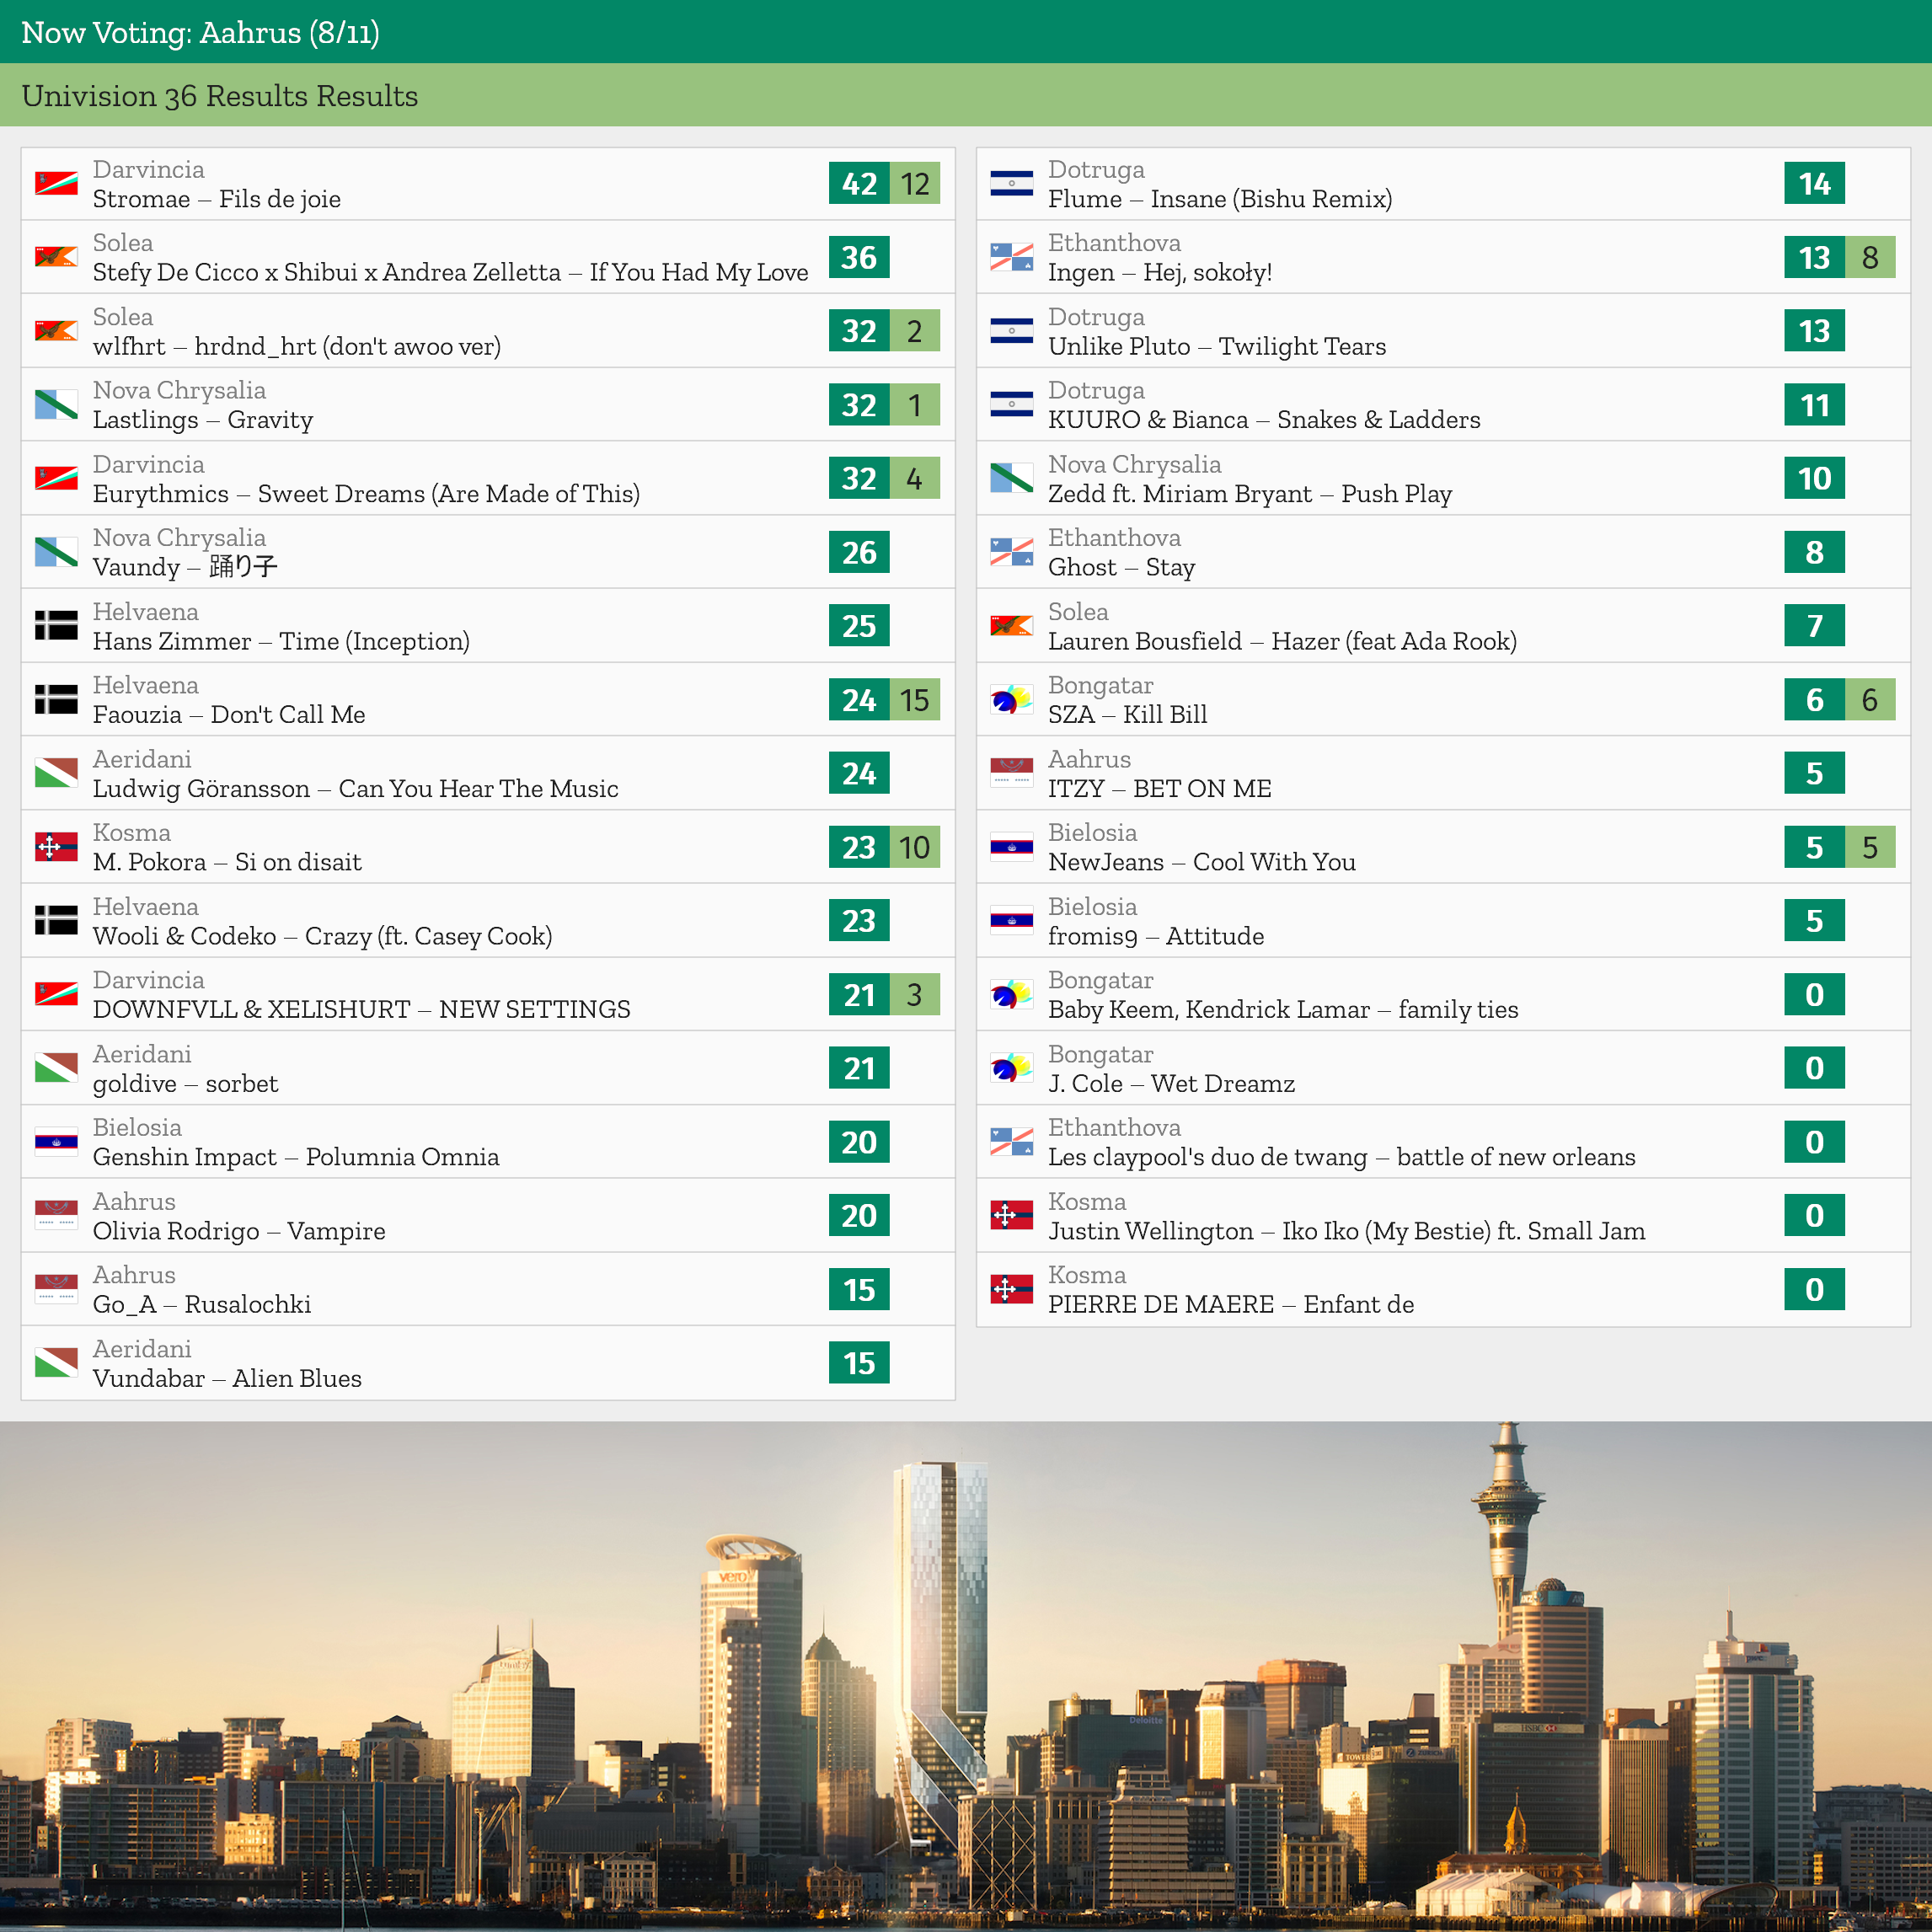Click the 15 points badge for Faouzia

coord(914,700)
